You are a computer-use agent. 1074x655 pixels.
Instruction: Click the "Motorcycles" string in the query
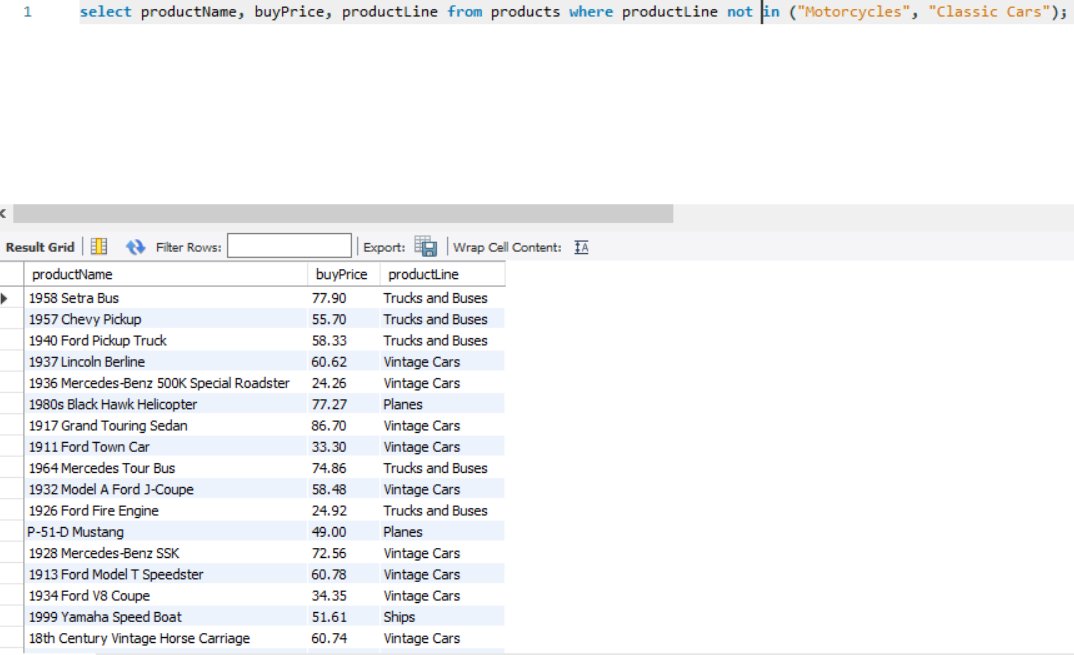[x=853, y=12]
